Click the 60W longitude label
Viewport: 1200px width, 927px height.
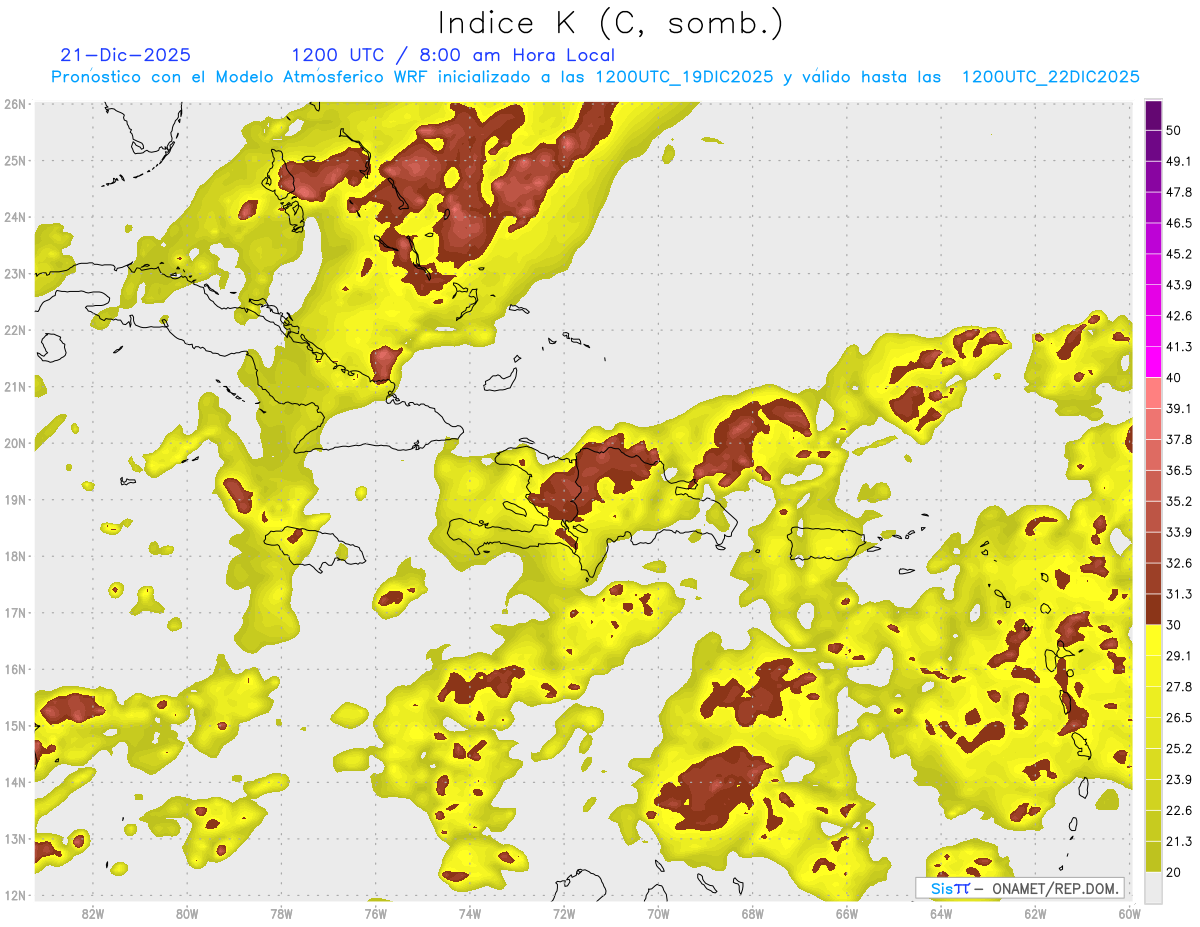pos(1129,913)
